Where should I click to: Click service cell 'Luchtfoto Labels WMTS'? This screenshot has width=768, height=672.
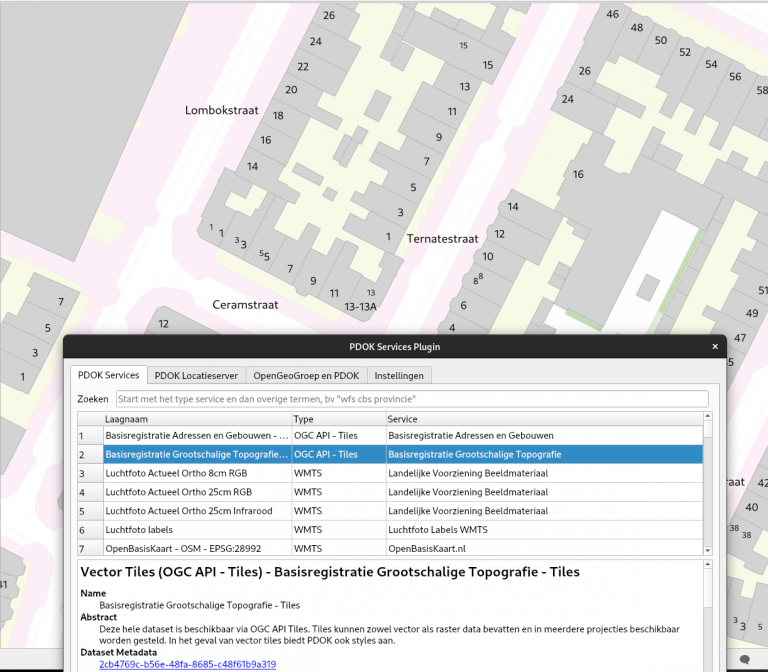545,530
